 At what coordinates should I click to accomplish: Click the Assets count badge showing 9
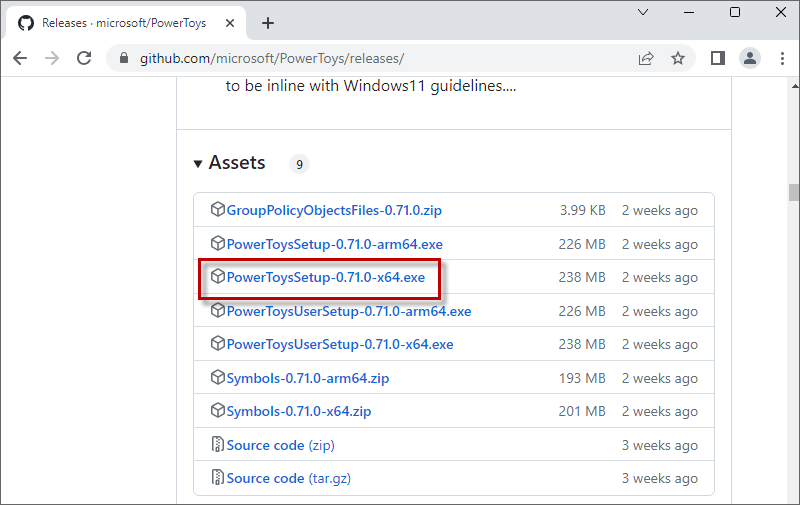tap(299, 164)
